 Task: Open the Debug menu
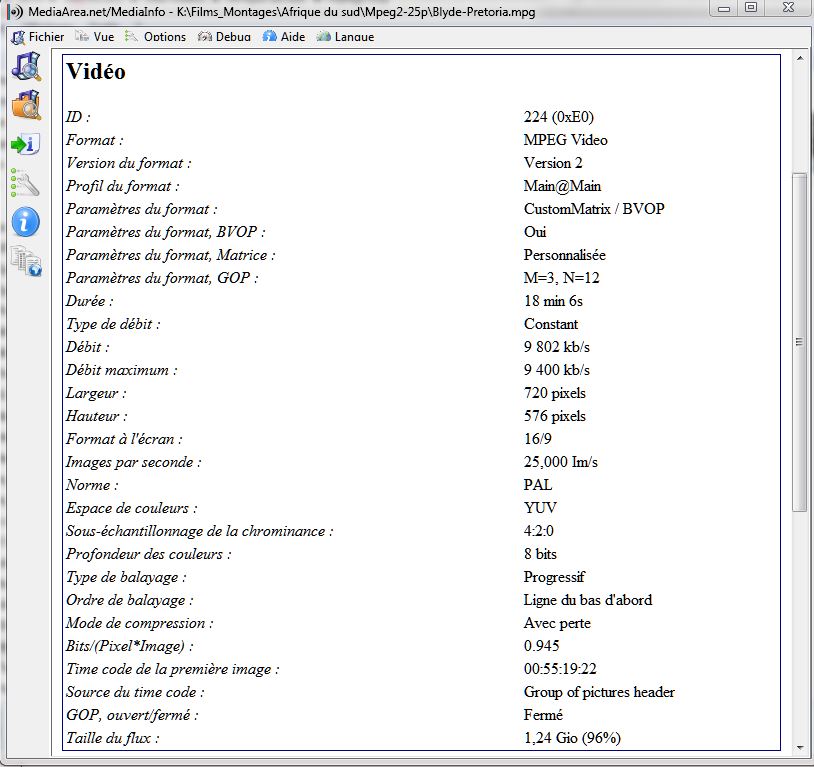[224, 37]
